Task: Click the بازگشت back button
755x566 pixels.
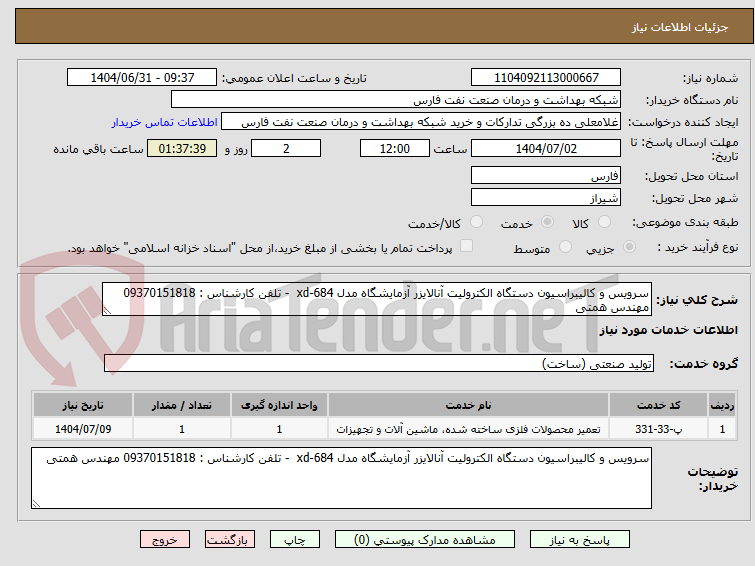Action: (x=230, y=540)
